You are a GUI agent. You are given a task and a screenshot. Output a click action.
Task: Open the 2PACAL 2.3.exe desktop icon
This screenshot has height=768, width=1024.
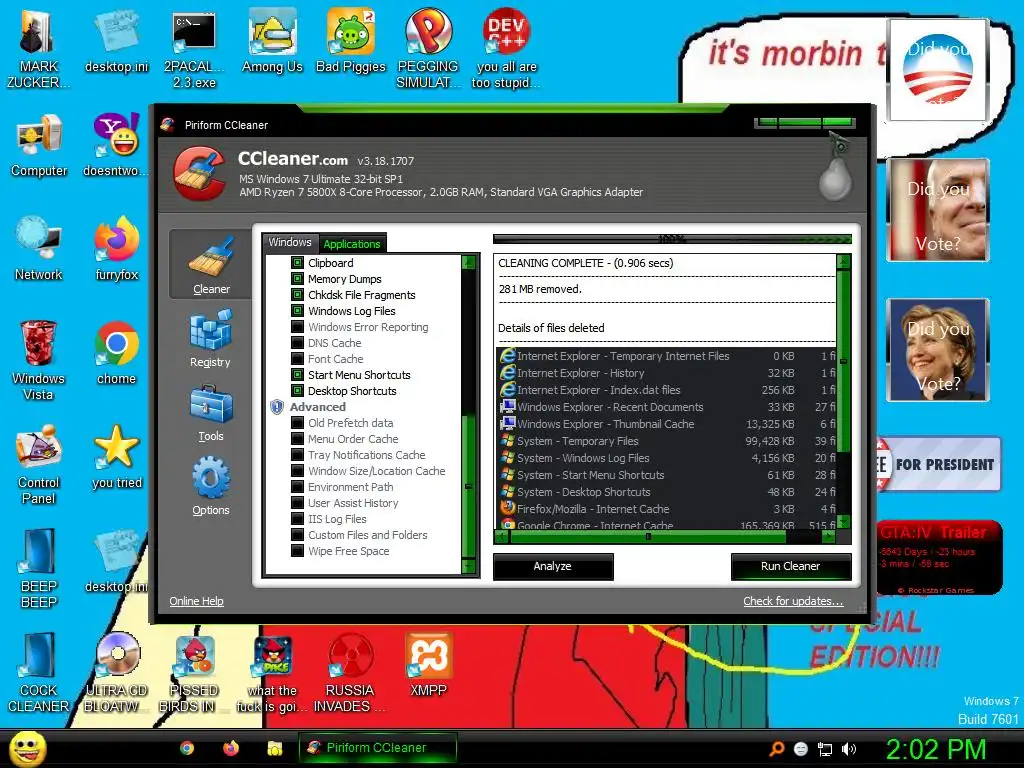coord(194,50)
